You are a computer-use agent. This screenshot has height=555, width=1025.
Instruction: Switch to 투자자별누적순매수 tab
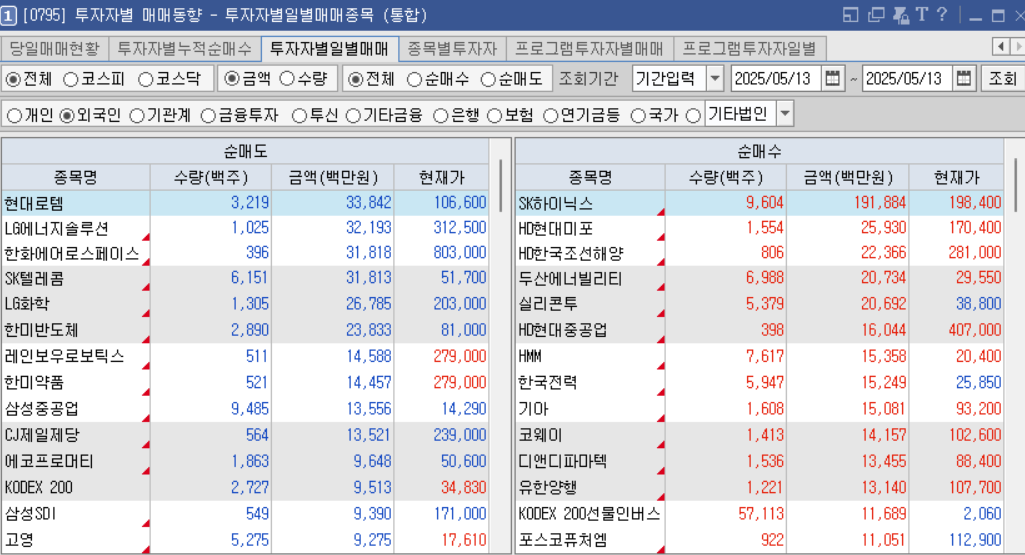tap(184, 48)
